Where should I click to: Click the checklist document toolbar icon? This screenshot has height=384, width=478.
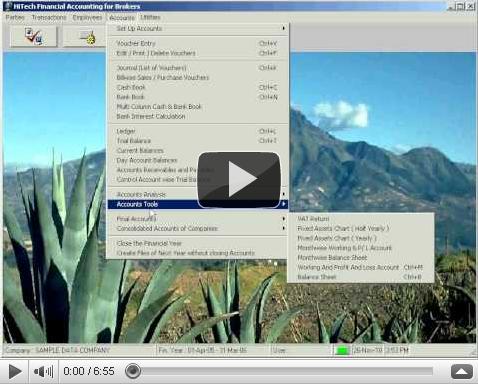[x=33, y=36]
